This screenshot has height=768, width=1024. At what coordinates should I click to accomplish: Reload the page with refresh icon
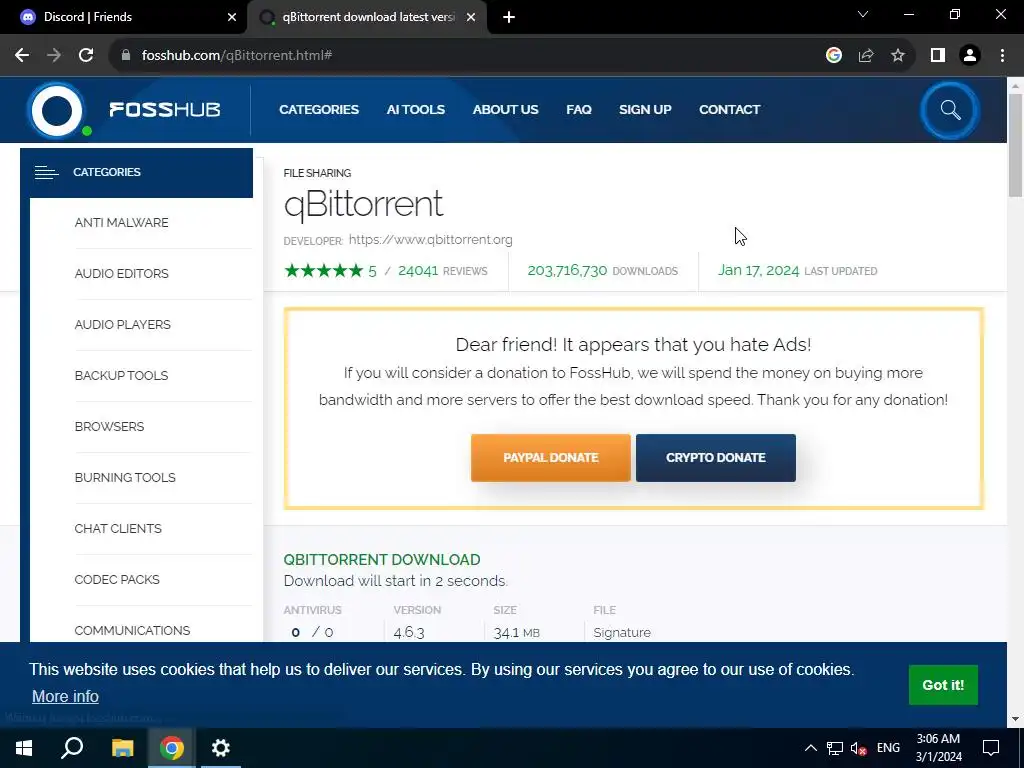click(86, 56)
